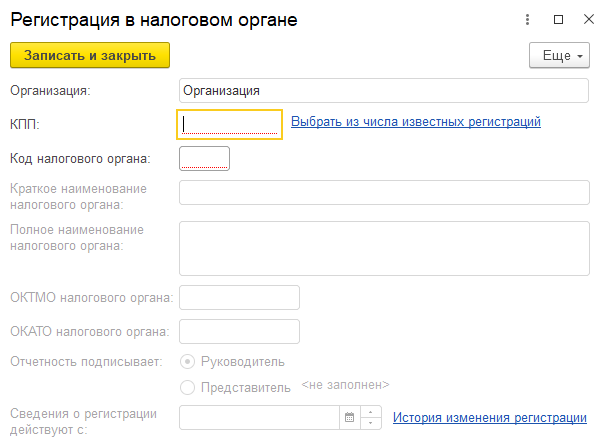Increase registration date with up arrow
This screenshot has width=608, height=447.
pos(371,412)
